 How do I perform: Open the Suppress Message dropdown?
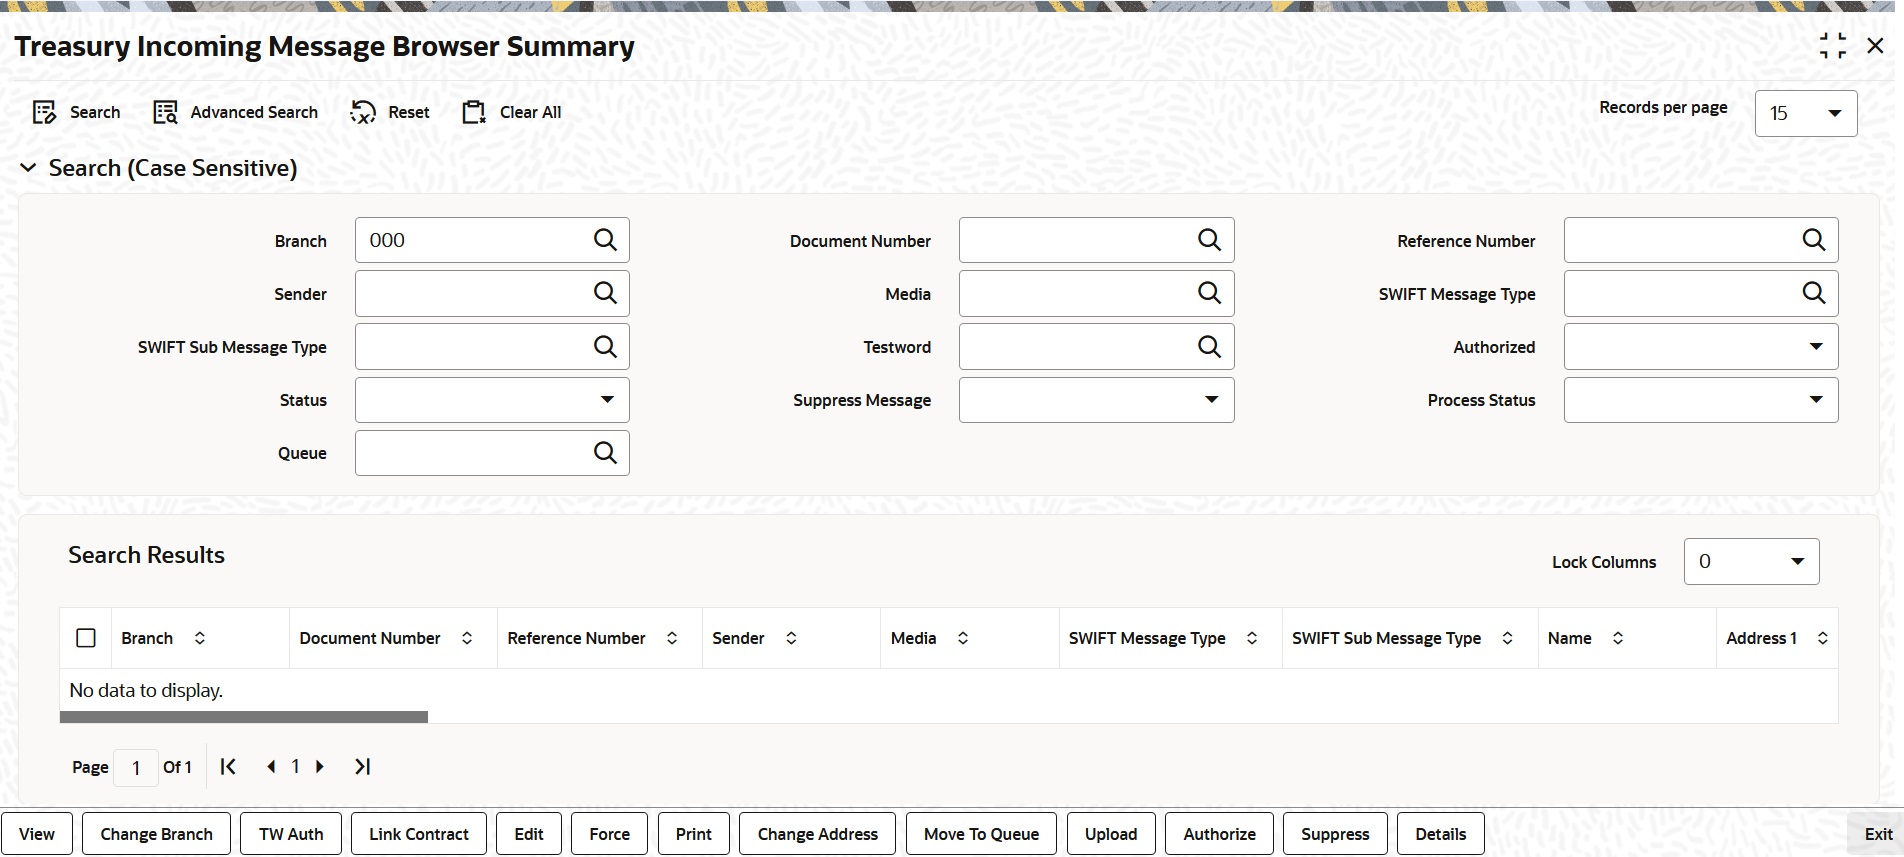pyautogui.click(x=1096, y=400)
